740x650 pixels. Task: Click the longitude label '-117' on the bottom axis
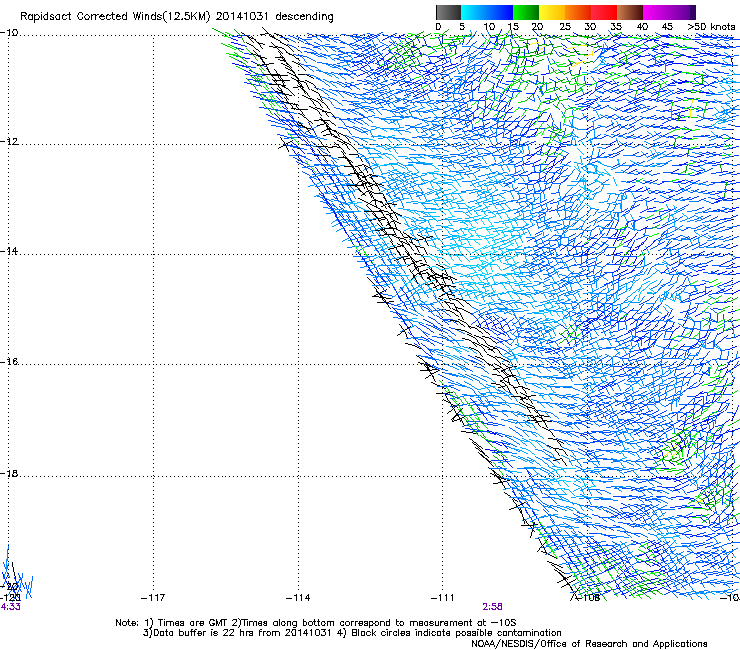coord(153,598)
